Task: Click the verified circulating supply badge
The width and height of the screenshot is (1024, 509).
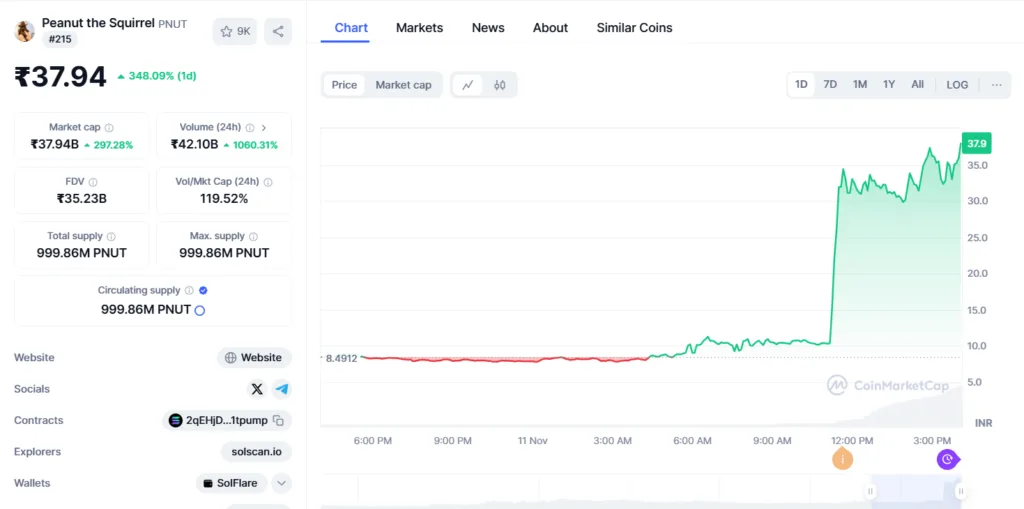Action: [203, 291]
